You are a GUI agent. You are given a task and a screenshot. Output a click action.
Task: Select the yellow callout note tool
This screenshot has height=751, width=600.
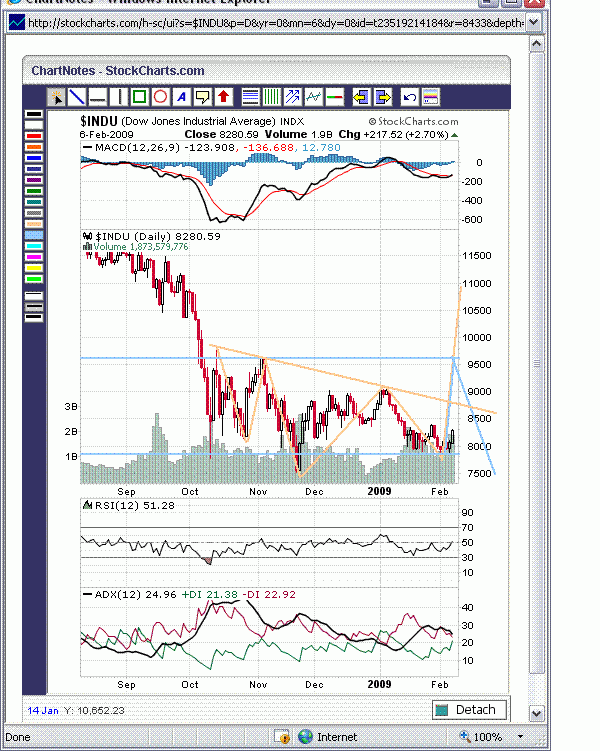(203, 97)
